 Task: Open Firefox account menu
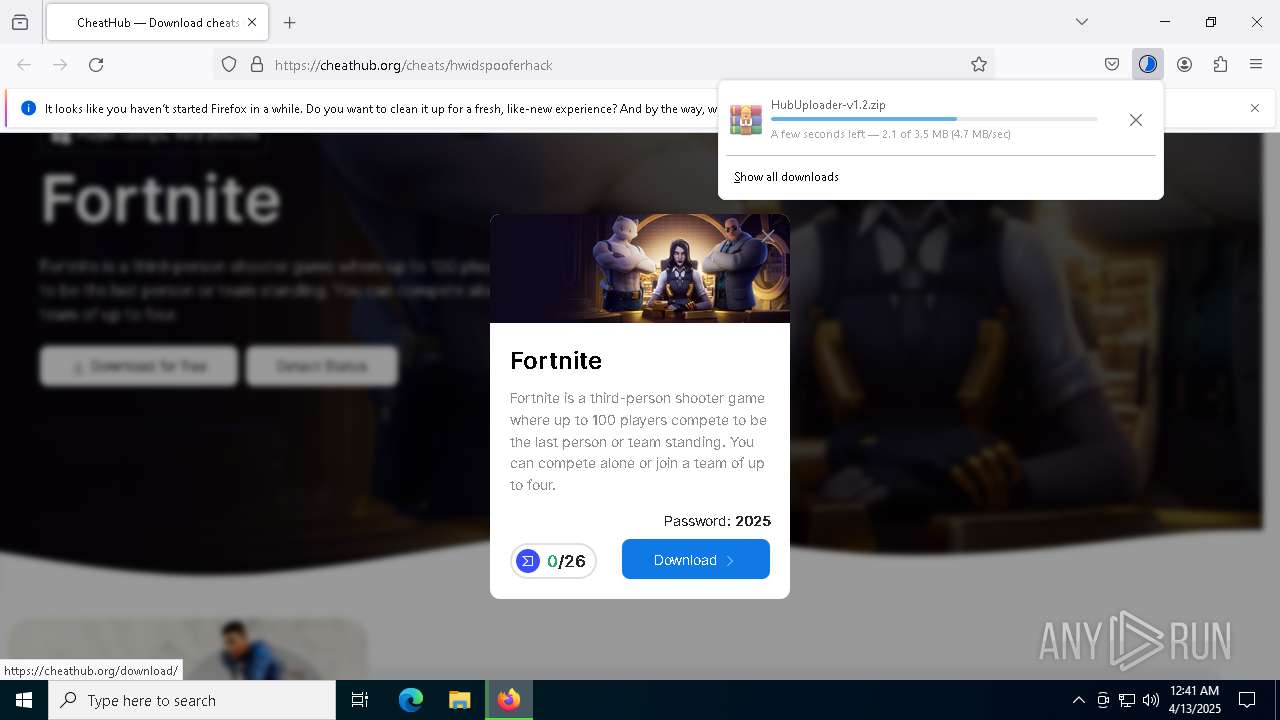pyautogui.click(x=1184, y=65)
